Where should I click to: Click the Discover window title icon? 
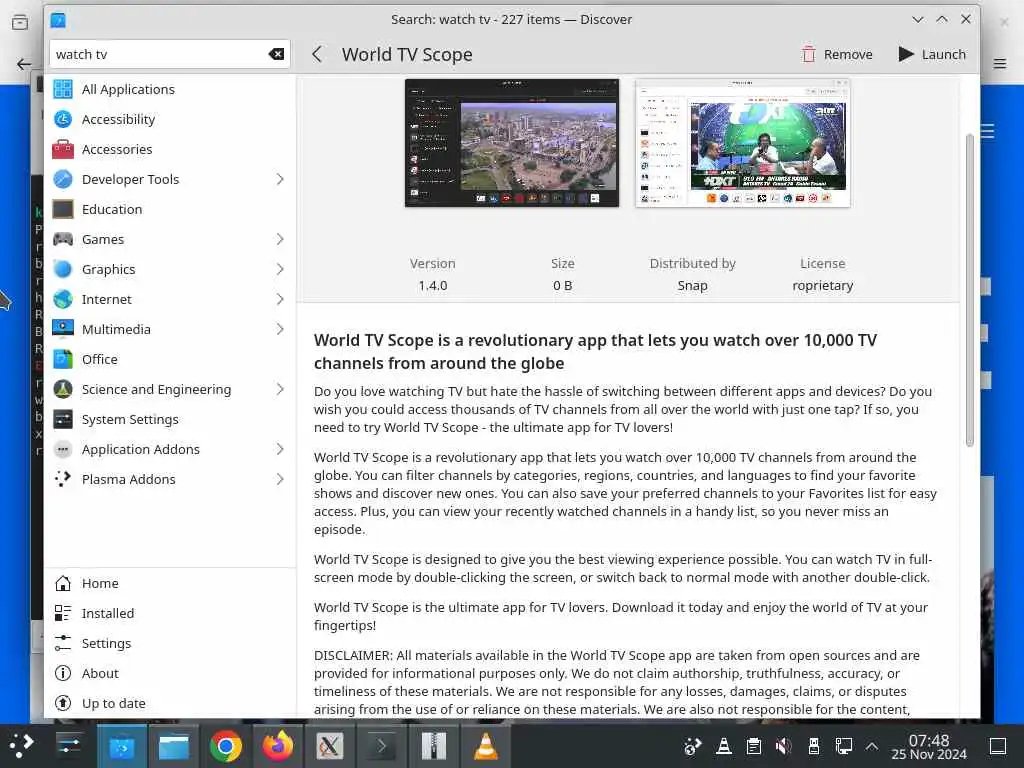[x=58, y=20]
